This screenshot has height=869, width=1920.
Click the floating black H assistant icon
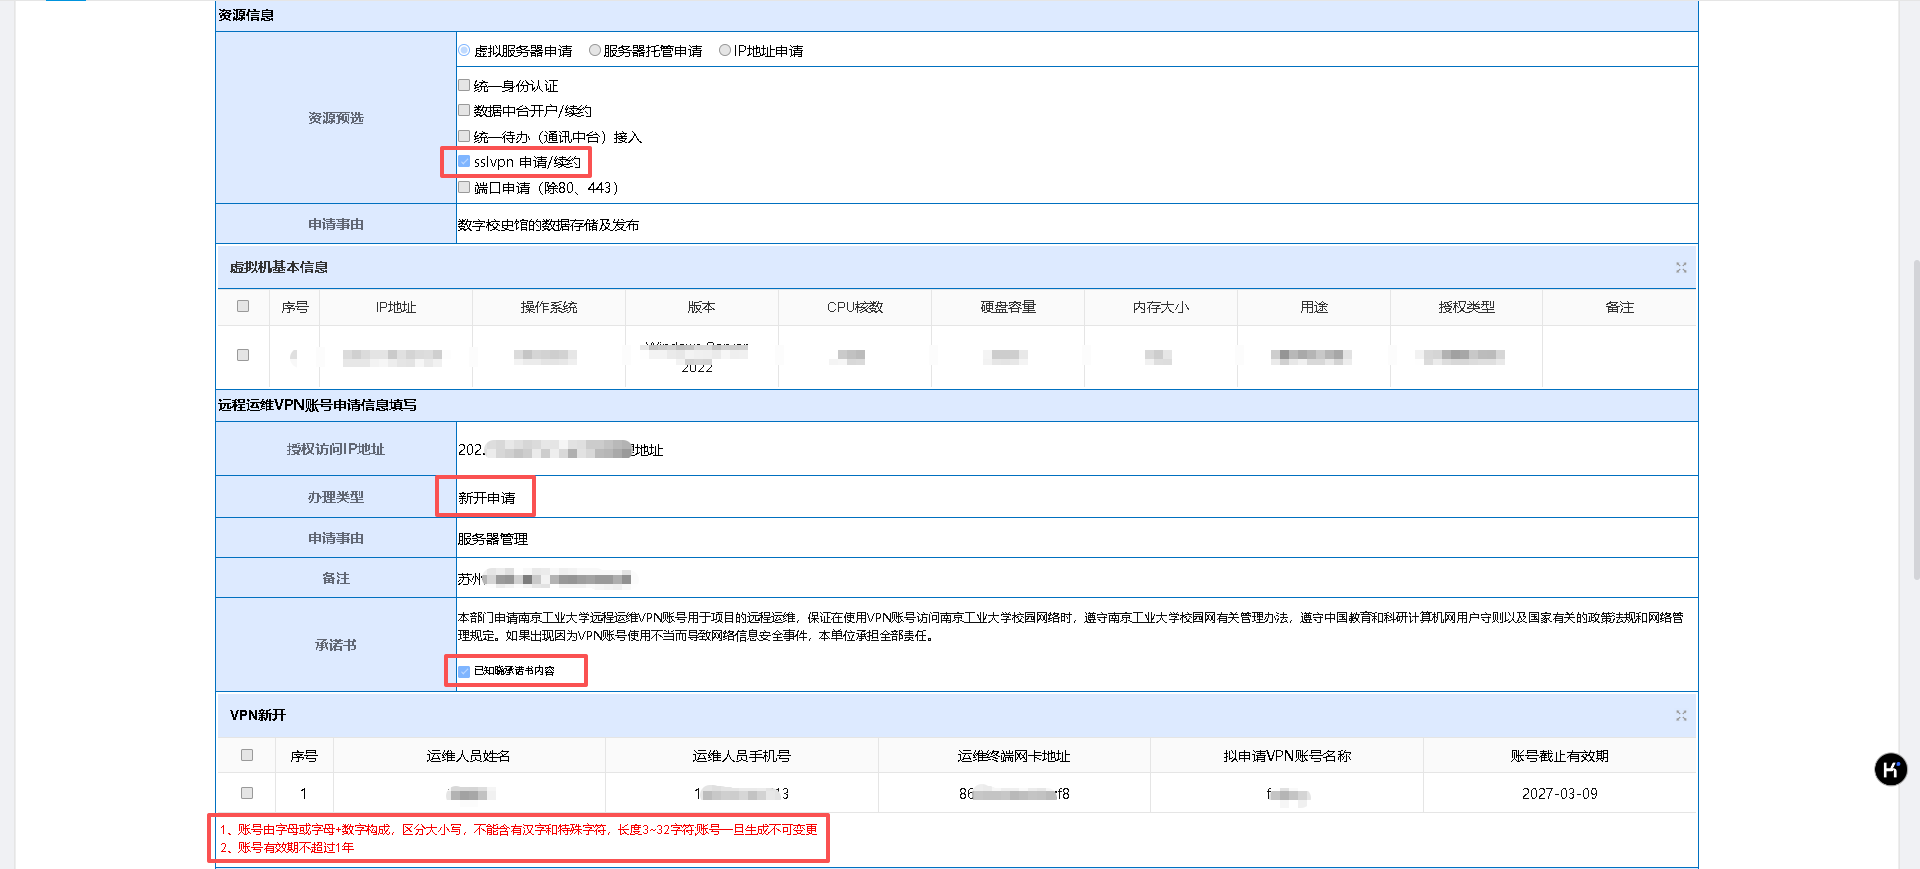[1890, 769]
